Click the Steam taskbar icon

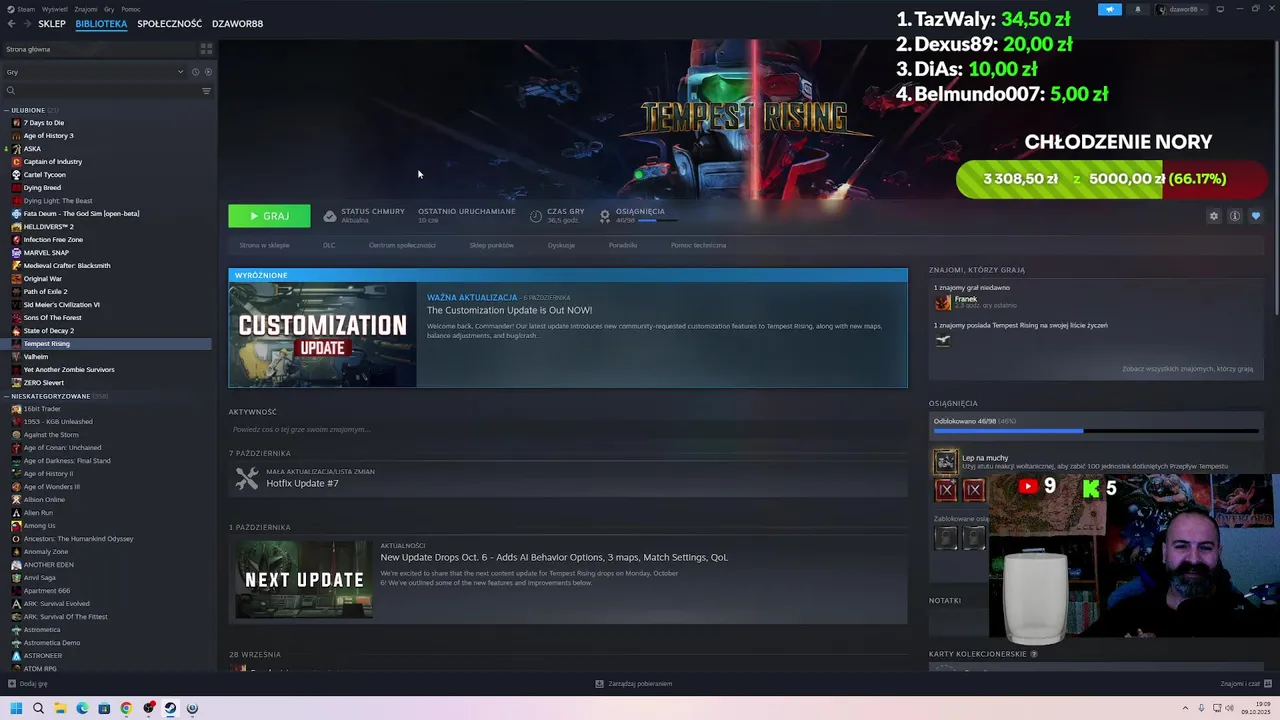click(x=170, y=708)
